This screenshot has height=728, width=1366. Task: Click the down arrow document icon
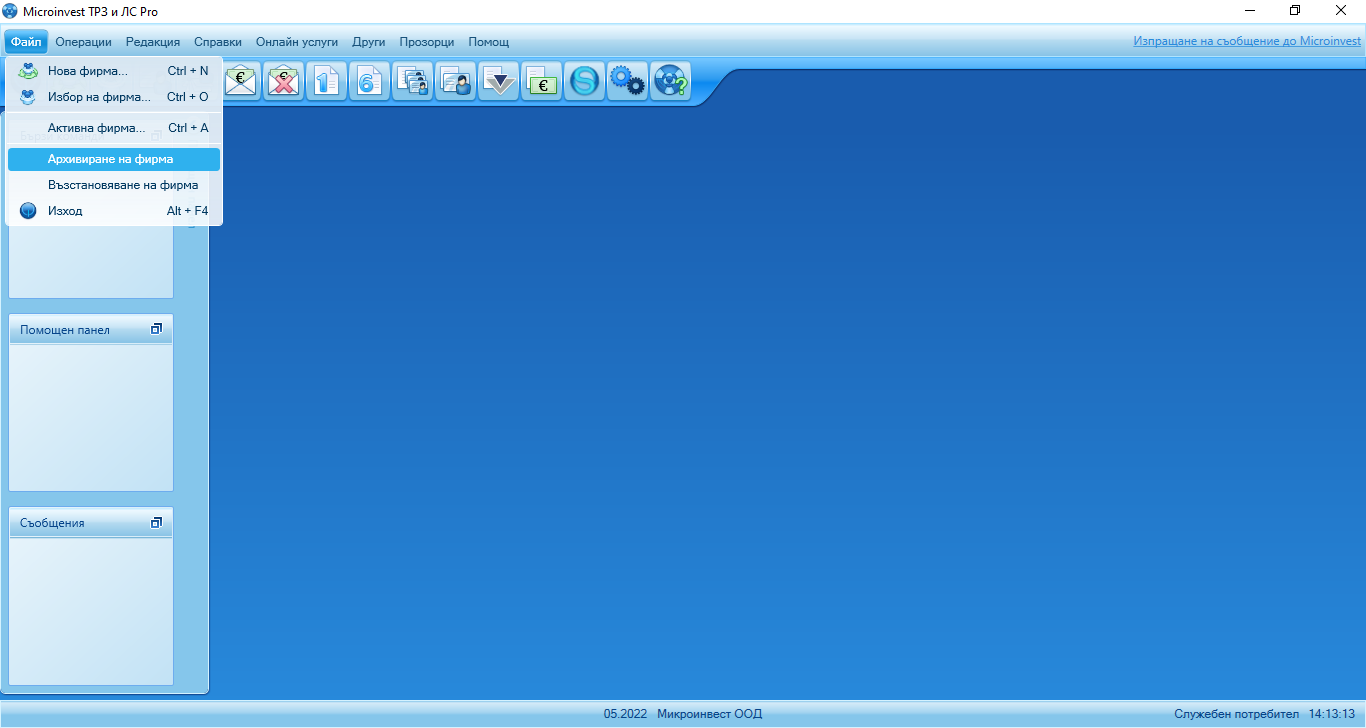click(x=499, y=81)
